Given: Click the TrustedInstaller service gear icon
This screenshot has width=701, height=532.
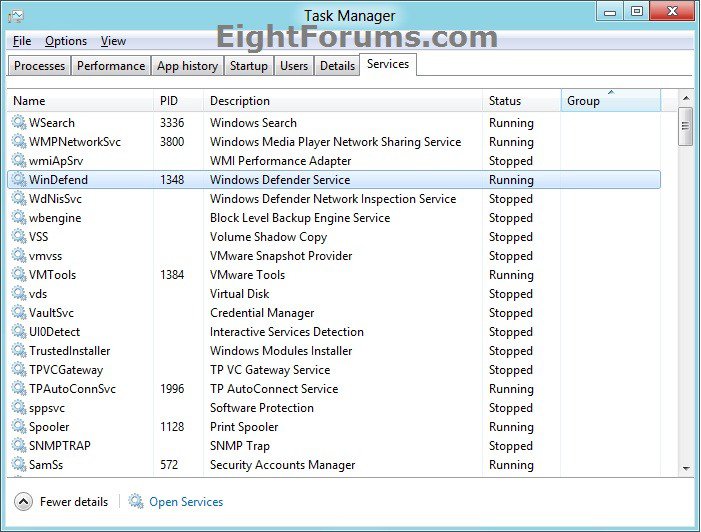Looking at the screenshot, I should click(x=19, y=351).
